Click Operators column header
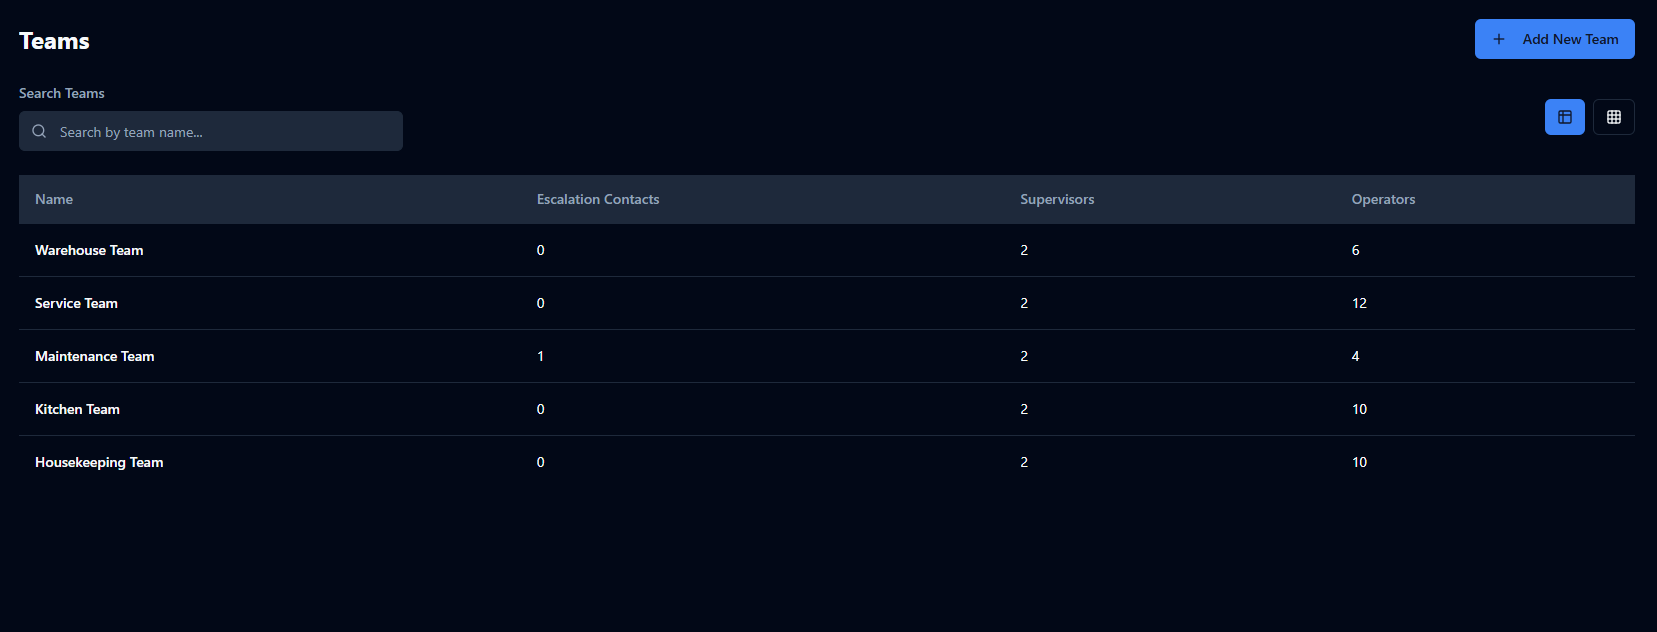 pos(1383,199)
